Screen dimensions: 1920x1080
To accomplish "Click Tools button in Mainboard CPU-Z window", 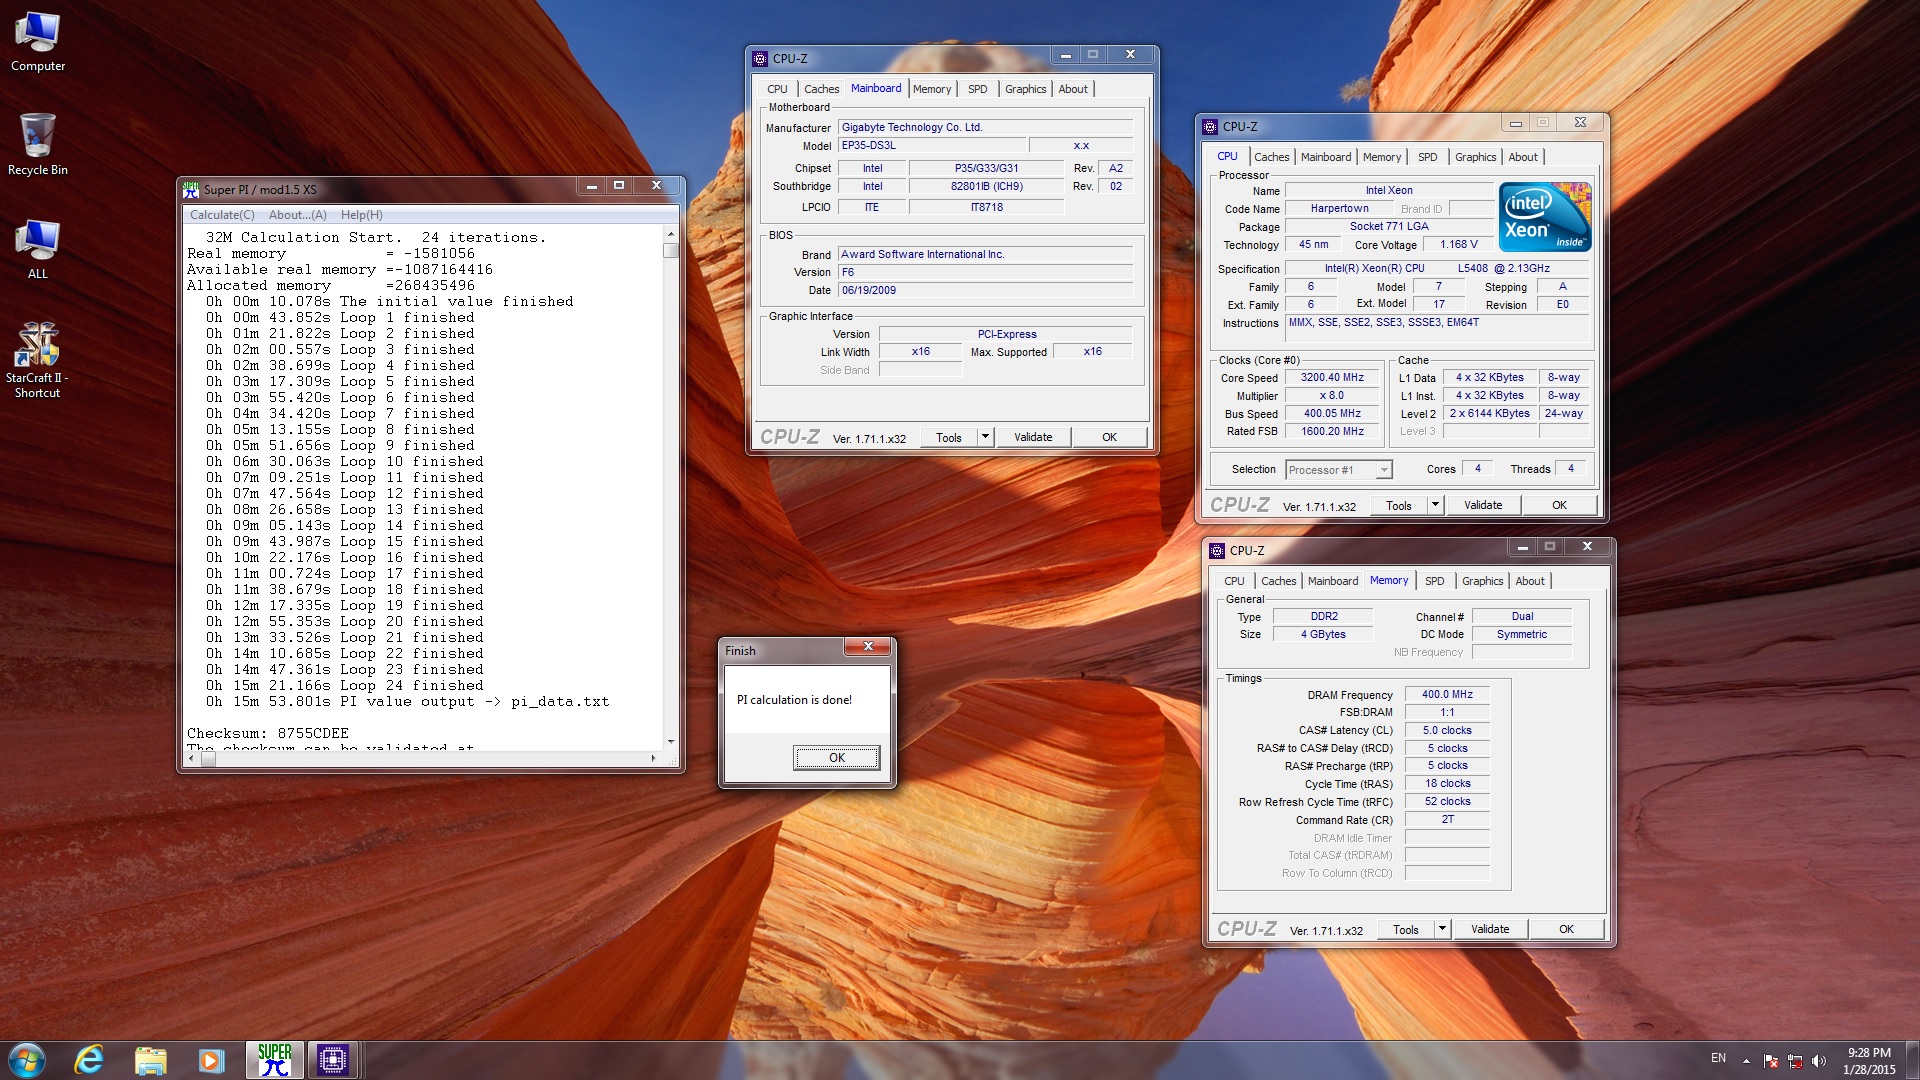I will coord(949,438).
